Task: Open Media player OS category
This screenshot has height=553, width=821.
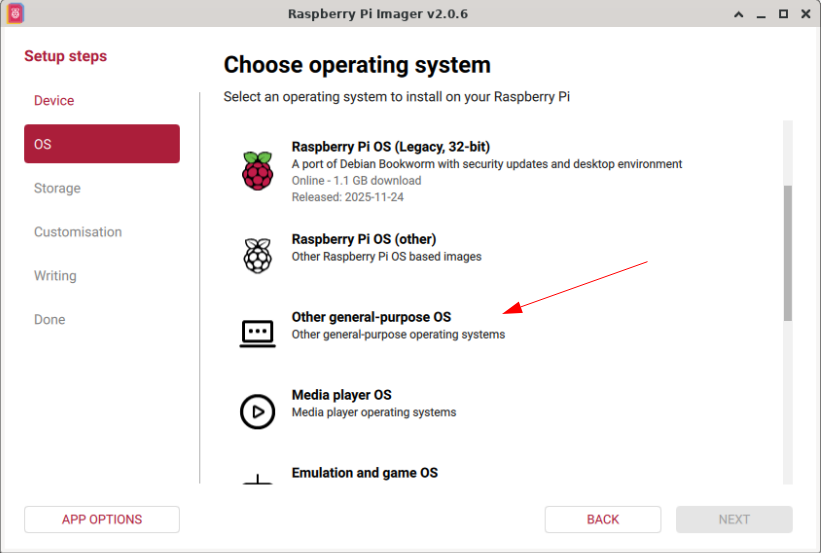Action: point(503,411)
